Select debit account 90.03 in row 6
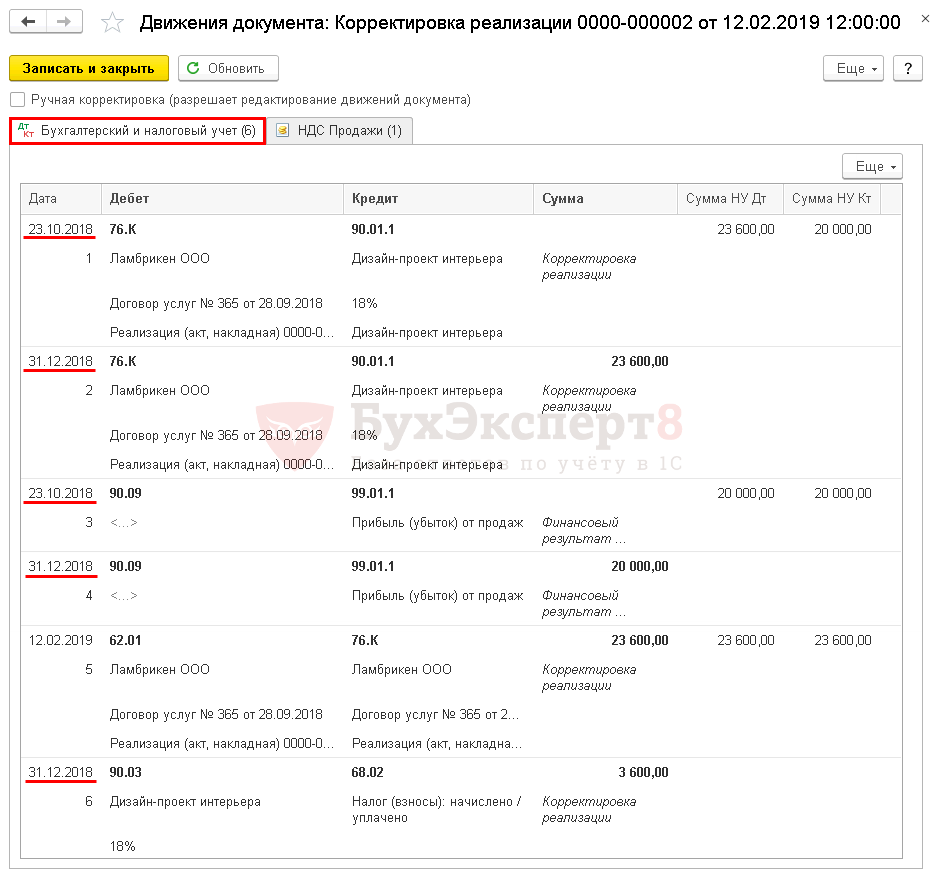The height and width of the screenshot is (874, 936). point(125,772)
